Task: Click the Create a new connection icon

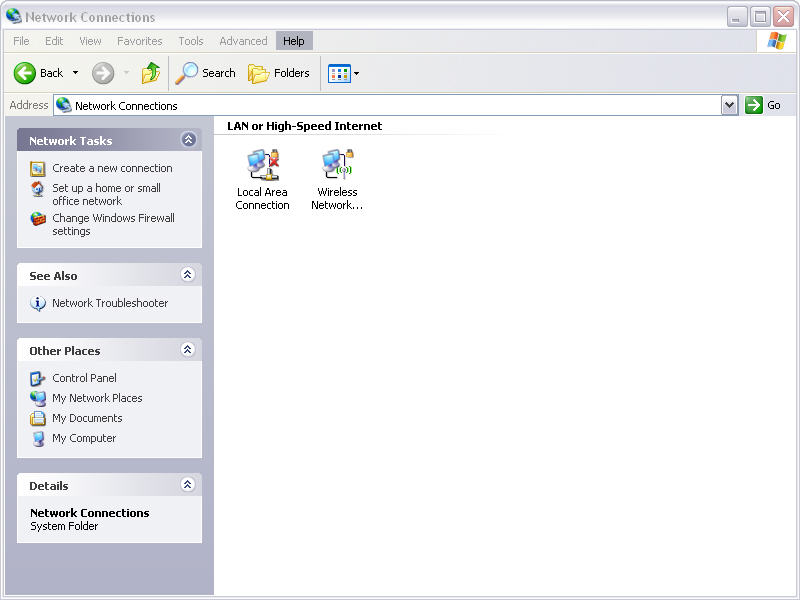Action: click(38, 169)
